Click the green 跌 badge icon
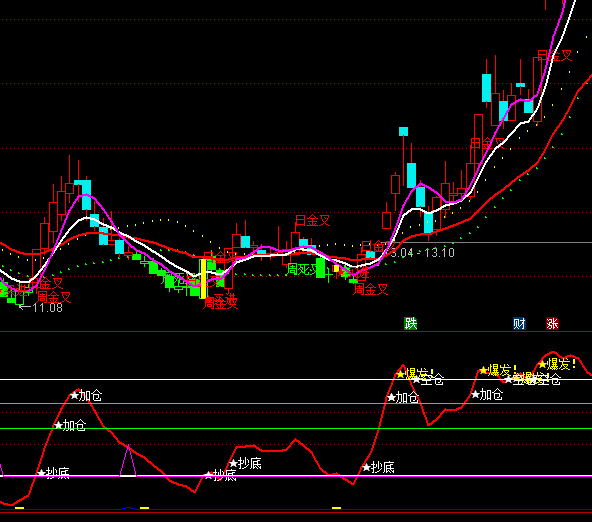The width and height of the screenshot is (592, 522). (410, 323)
